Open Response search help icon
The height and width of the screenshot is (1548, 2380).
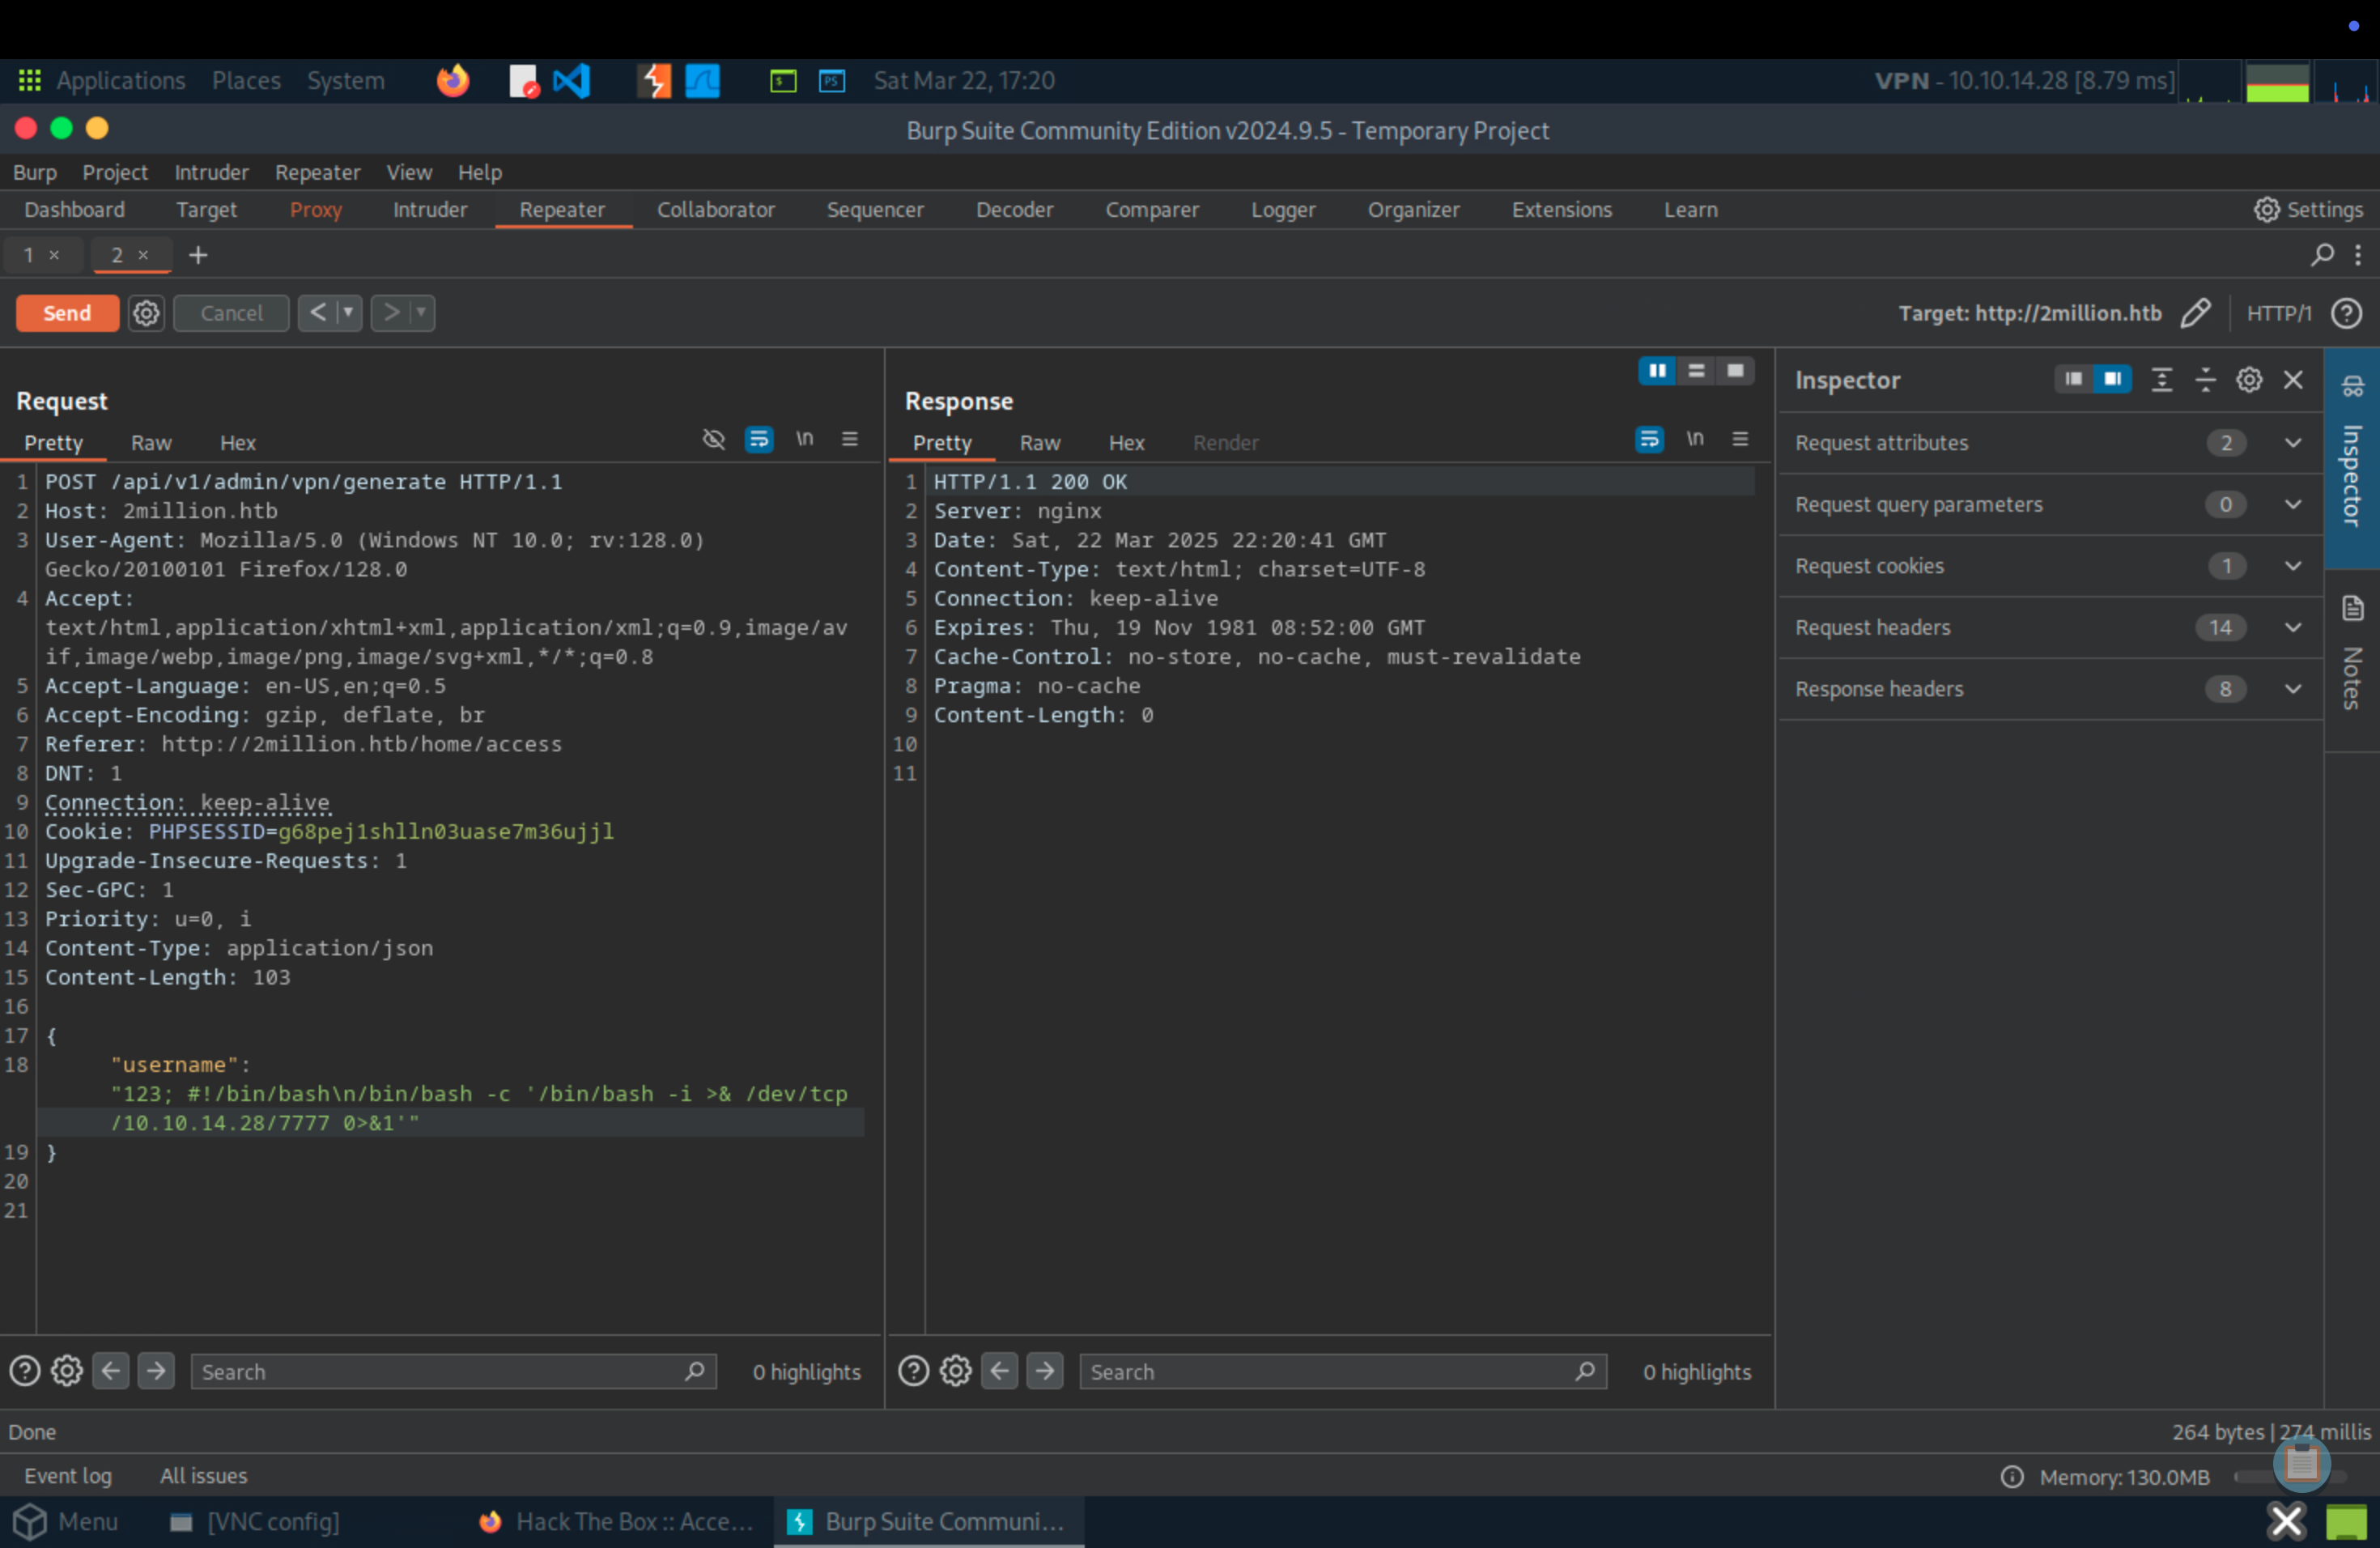(x=913, y=1370)
